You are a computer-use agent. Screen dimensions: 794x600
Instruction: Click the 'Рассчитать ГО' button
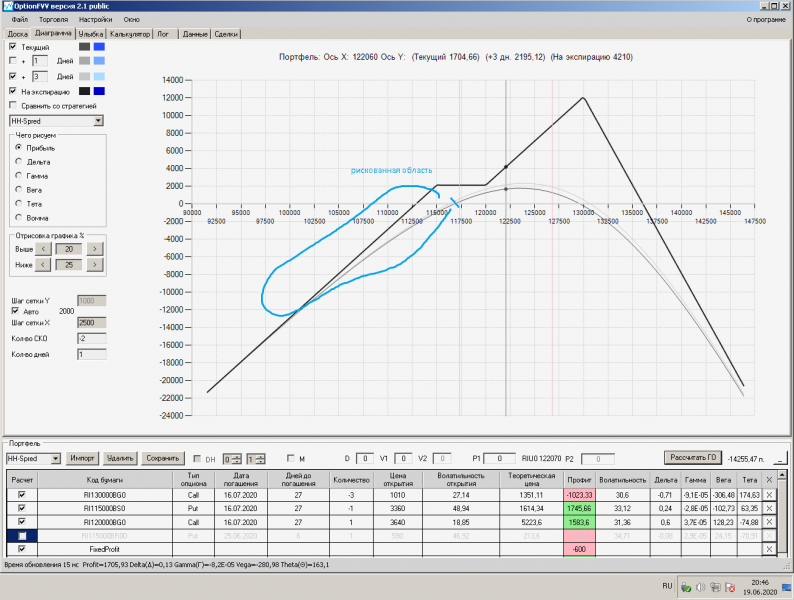point(693,457)
